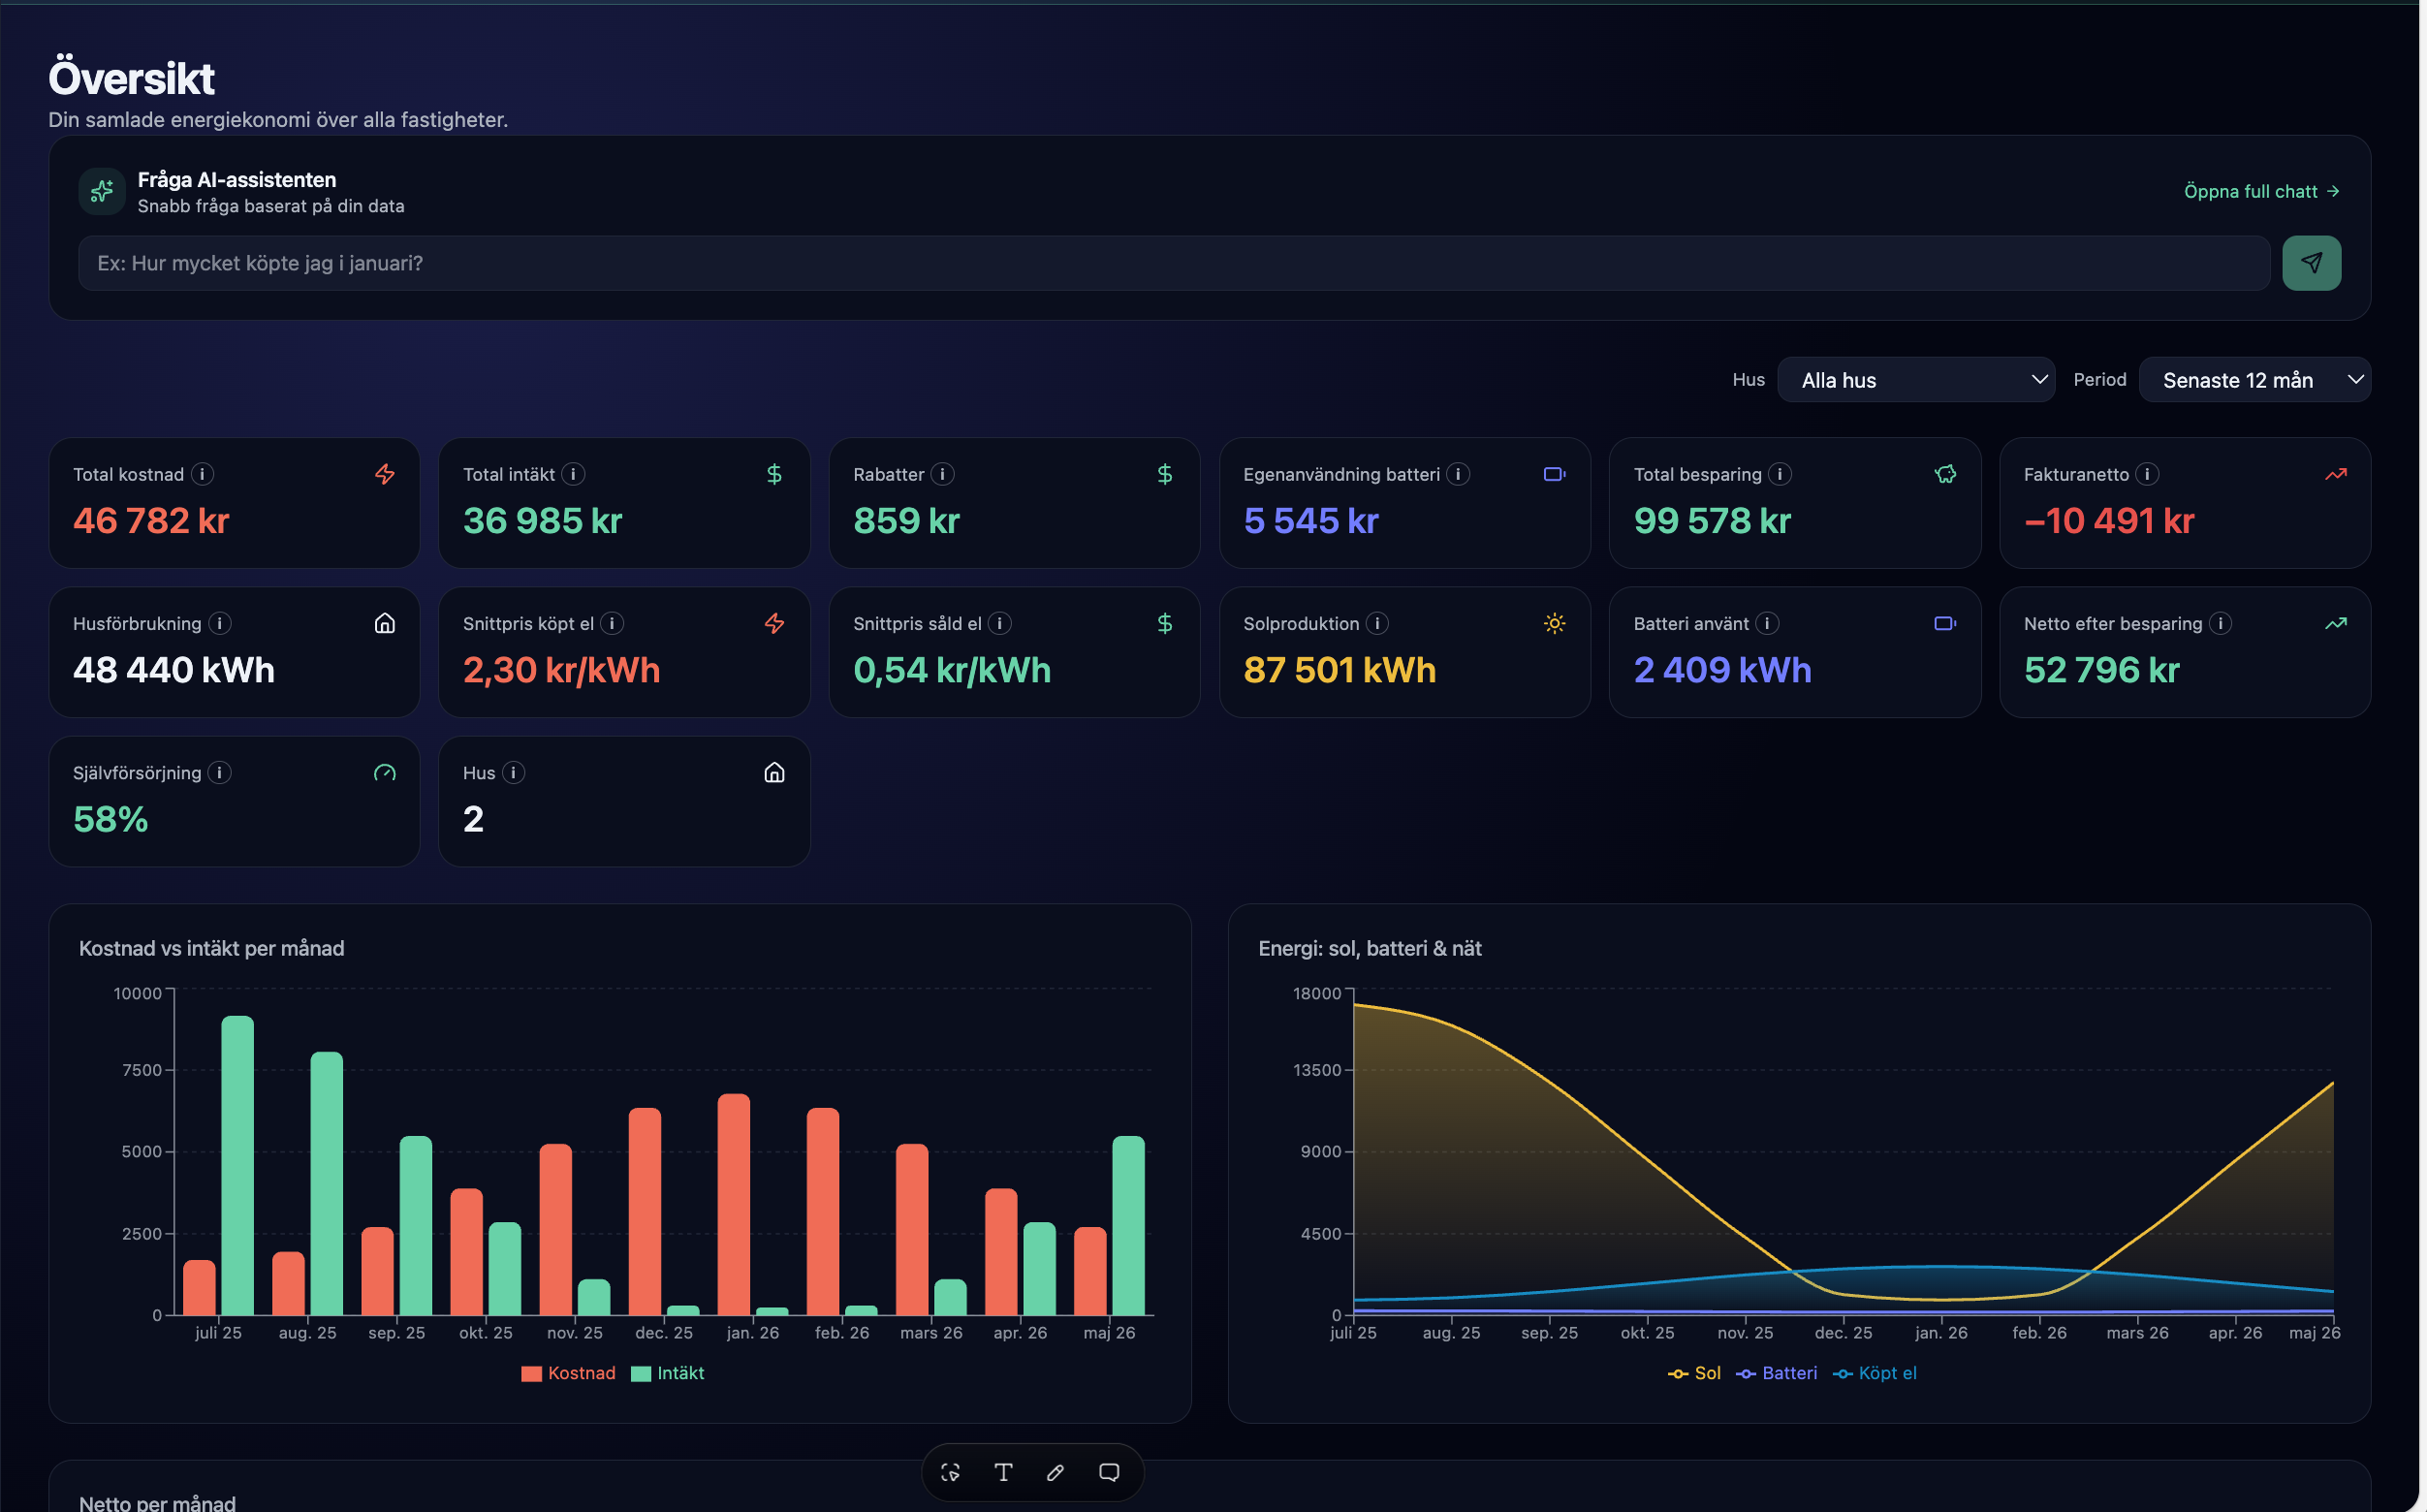Open info tooltip for Rabatter

click(942, 474)
